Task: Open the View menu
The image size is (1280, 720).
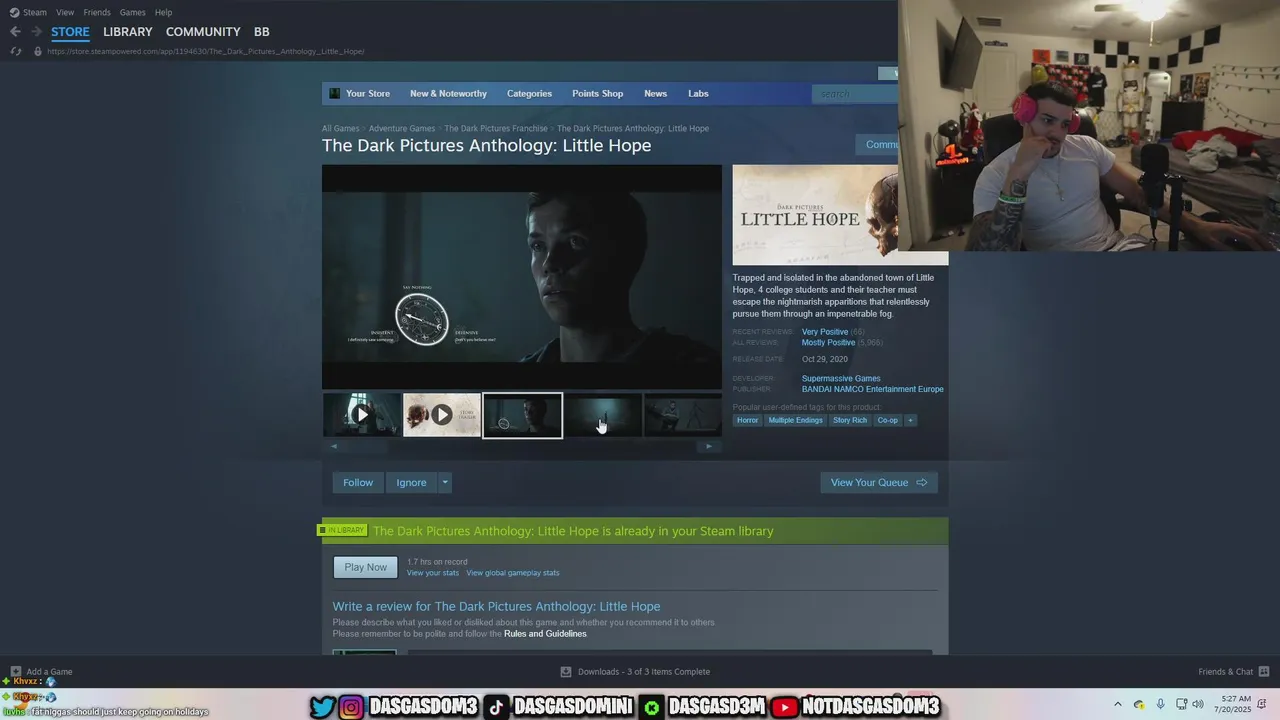Action: 65,12
